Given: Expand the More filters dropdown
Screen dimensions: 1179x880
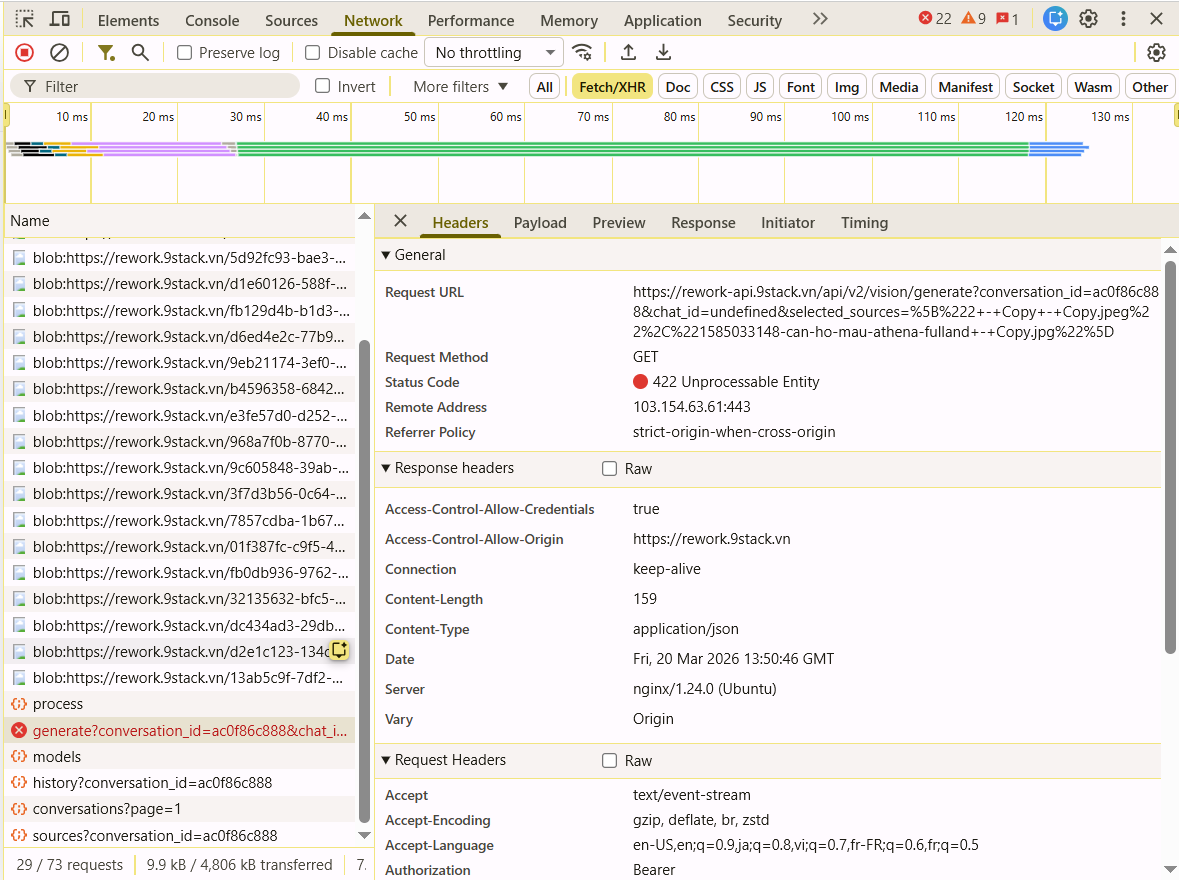Looking at the screenshot, I should pyautogui.click(x=460, y=87).
